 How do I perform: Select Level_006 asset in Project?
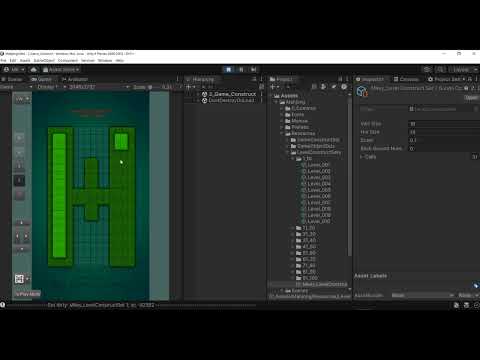point(316,197)
